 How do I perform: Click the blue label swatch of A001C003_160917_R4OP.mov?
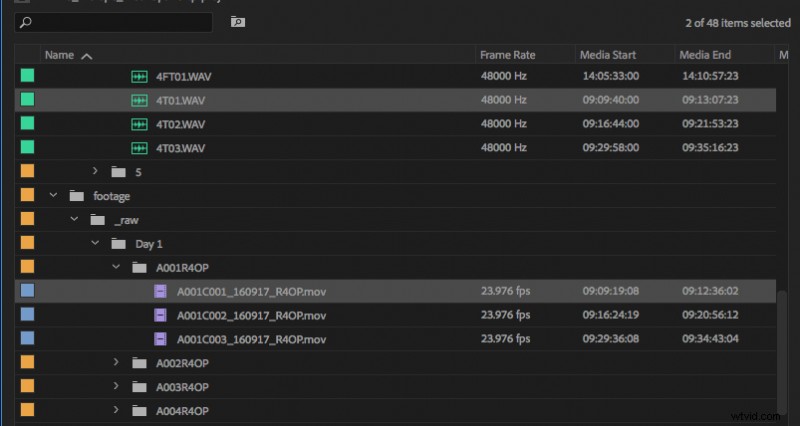28,338
